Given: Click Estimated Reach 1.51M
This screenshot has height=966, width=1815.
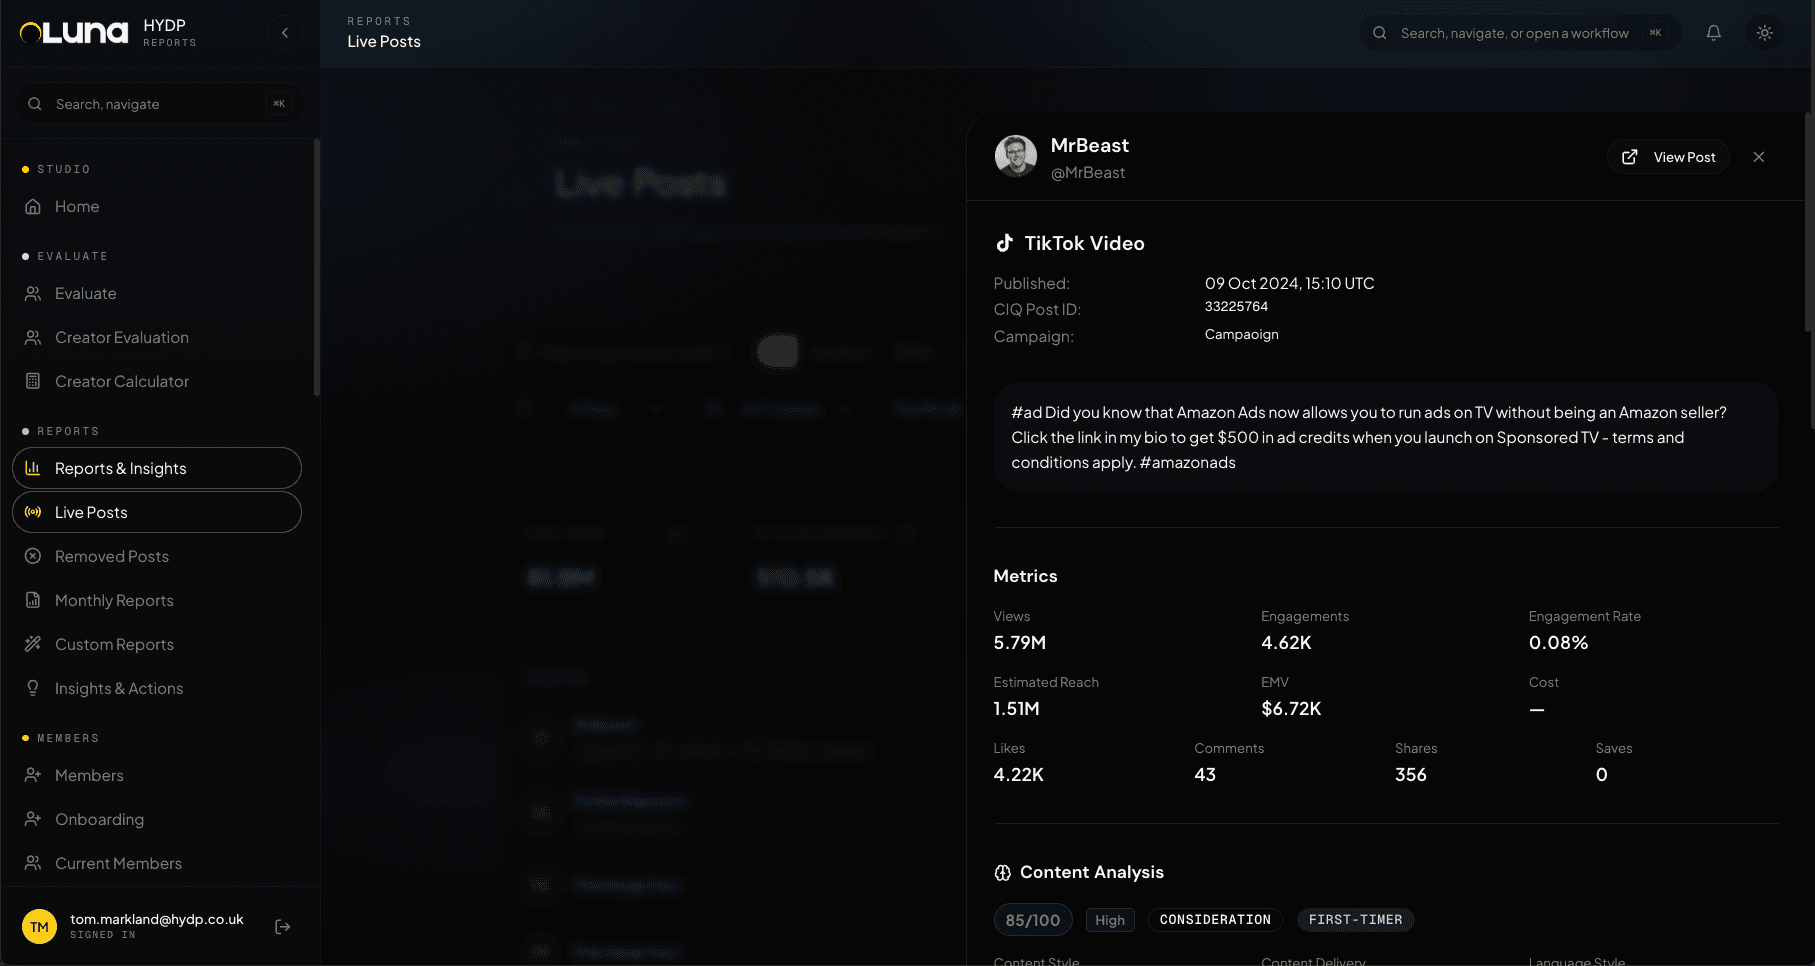Looking at the screenshot, I should (1016, 709).
